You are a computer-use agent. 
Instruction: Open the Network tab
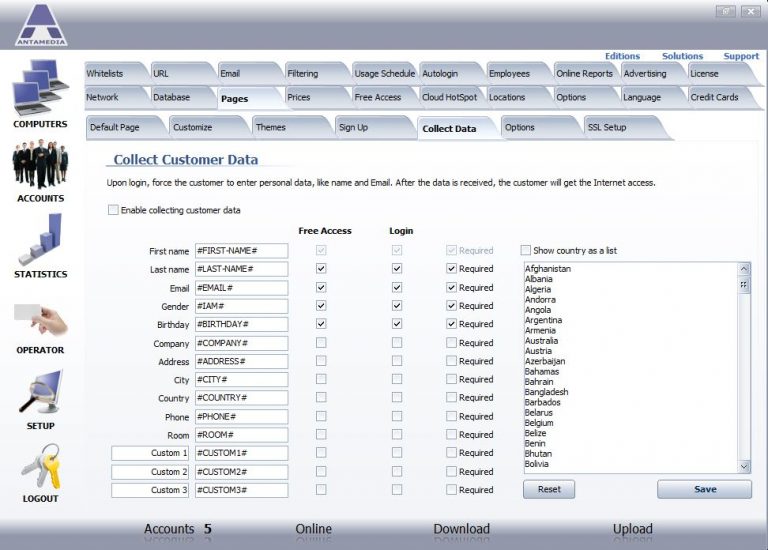pos(113,97)
